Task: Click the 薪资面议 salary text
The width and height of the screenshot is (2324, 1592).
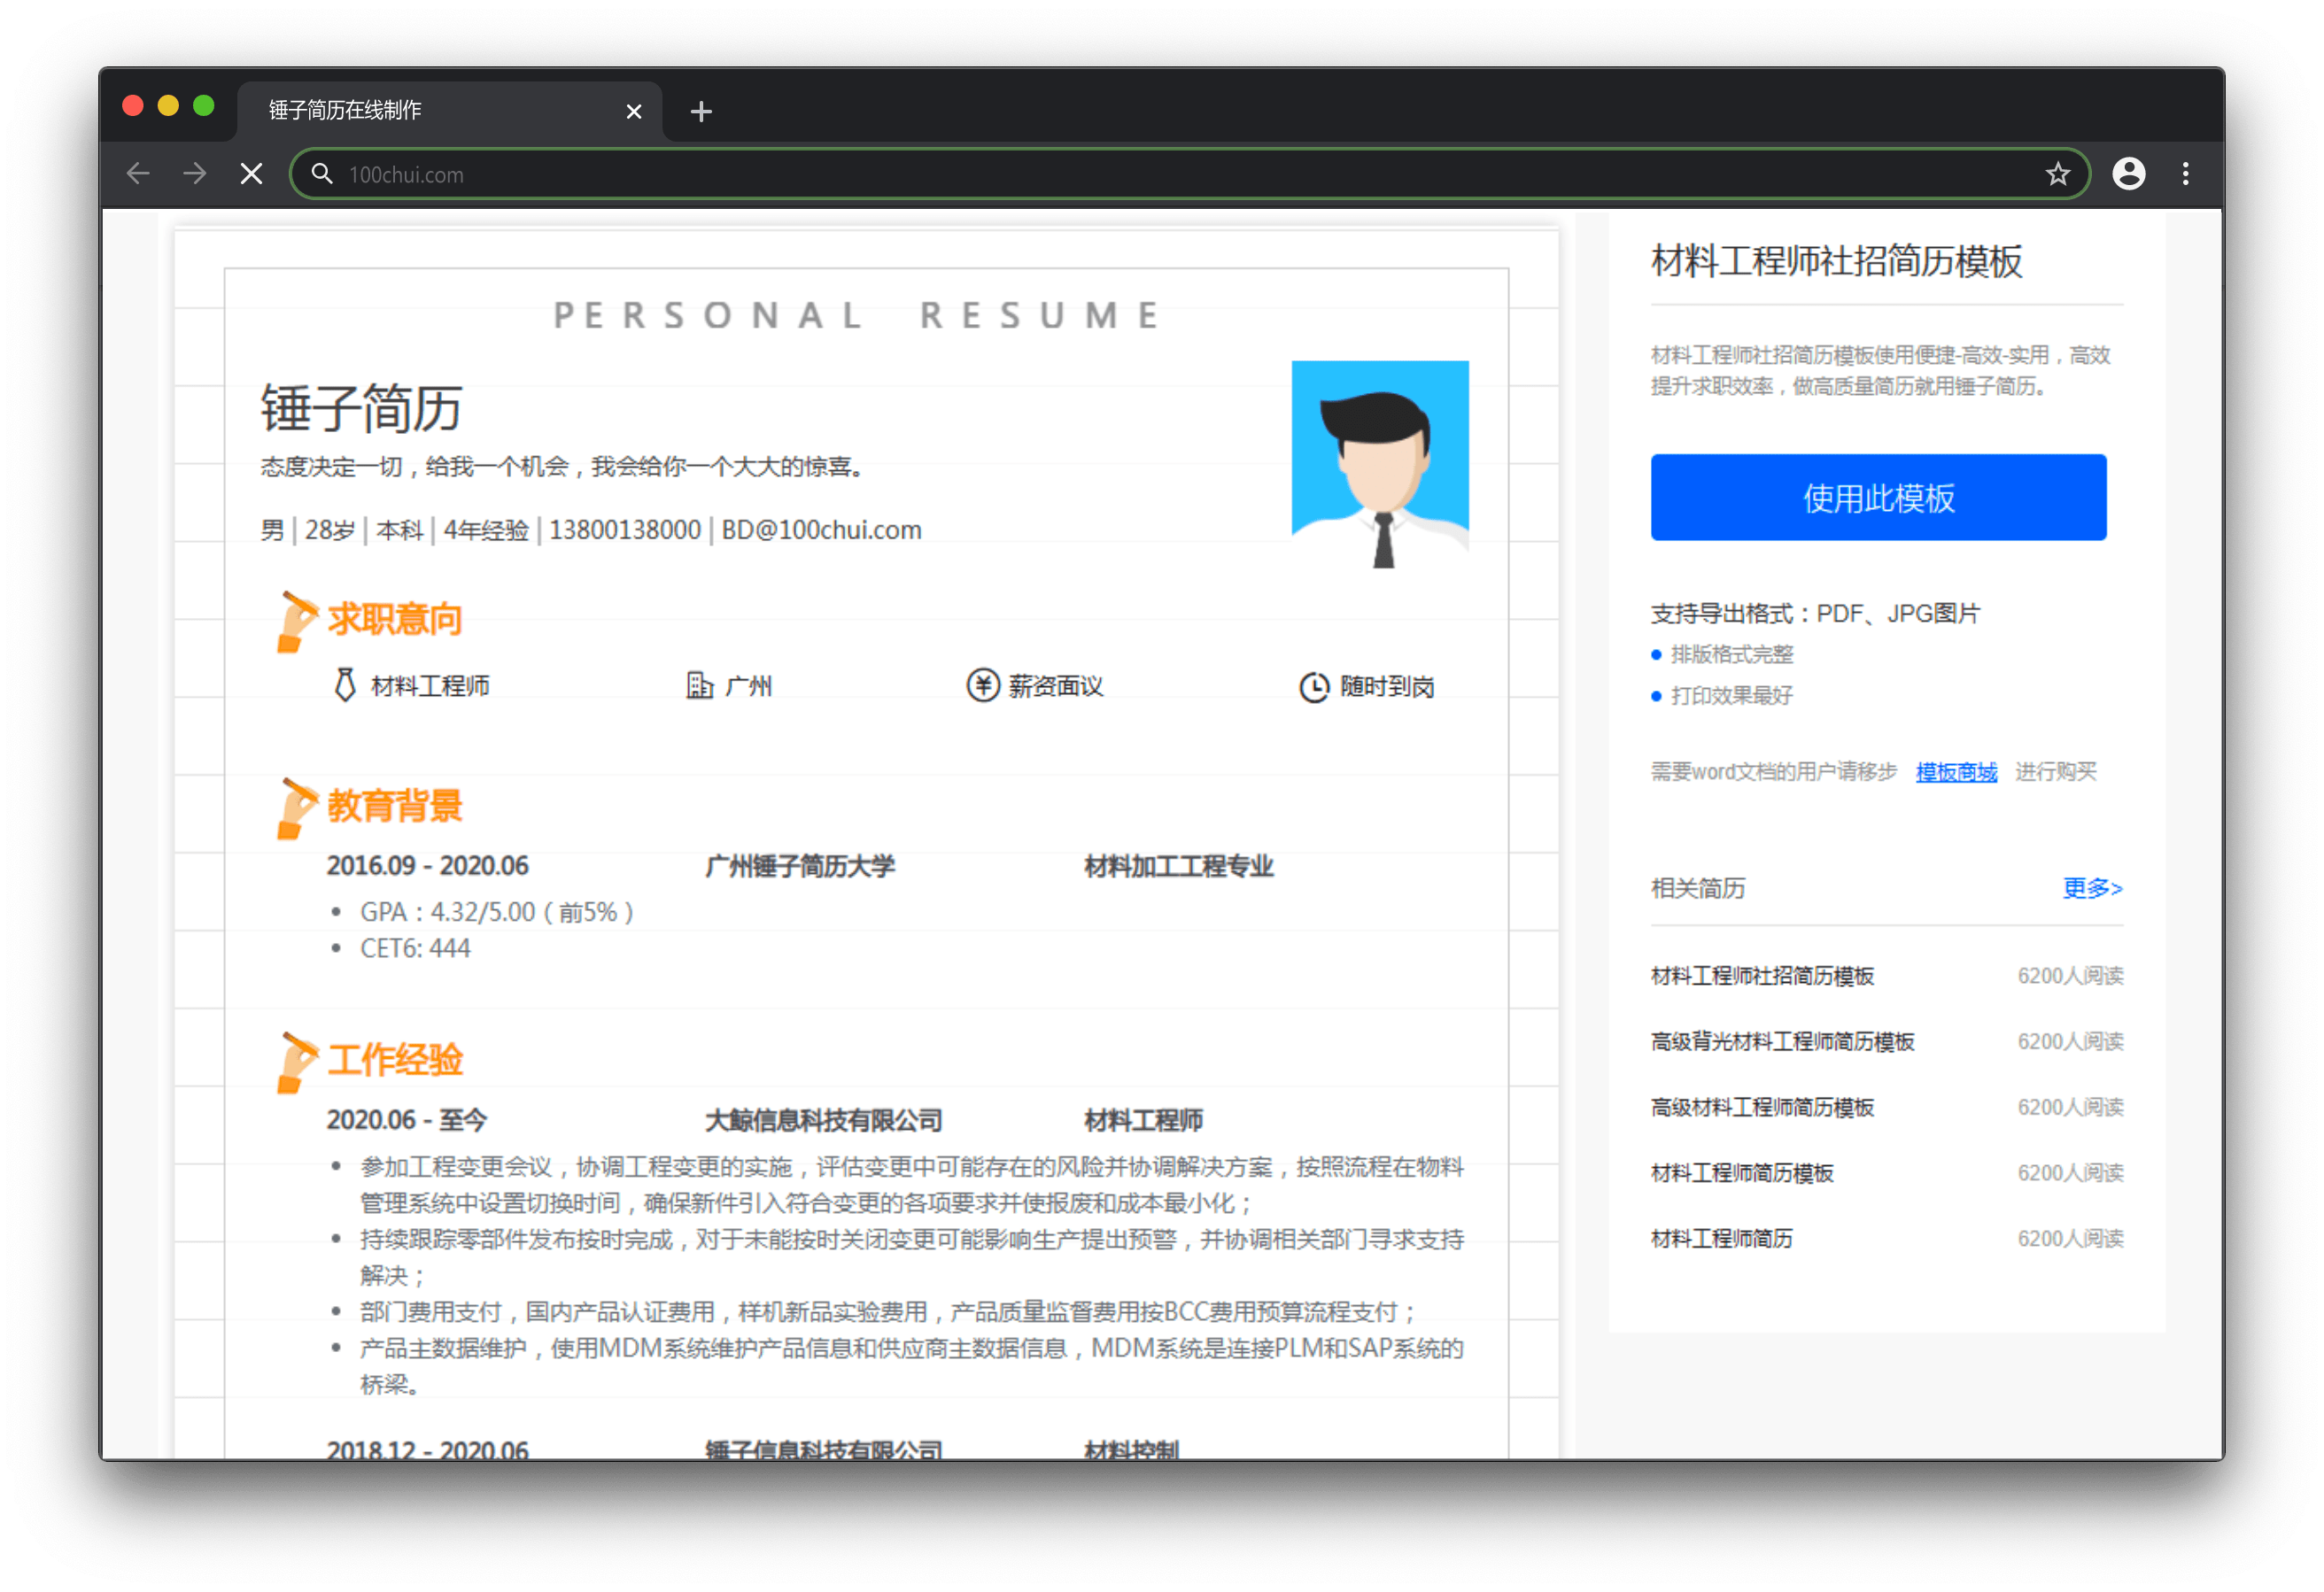Action: (x=1055, y=686)
